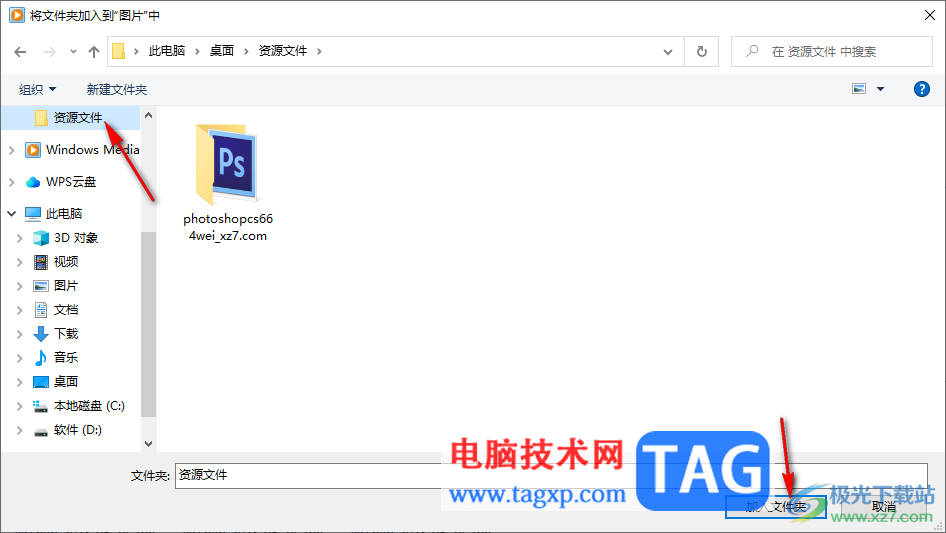Click the 图片 picture icon

point(40,286)
